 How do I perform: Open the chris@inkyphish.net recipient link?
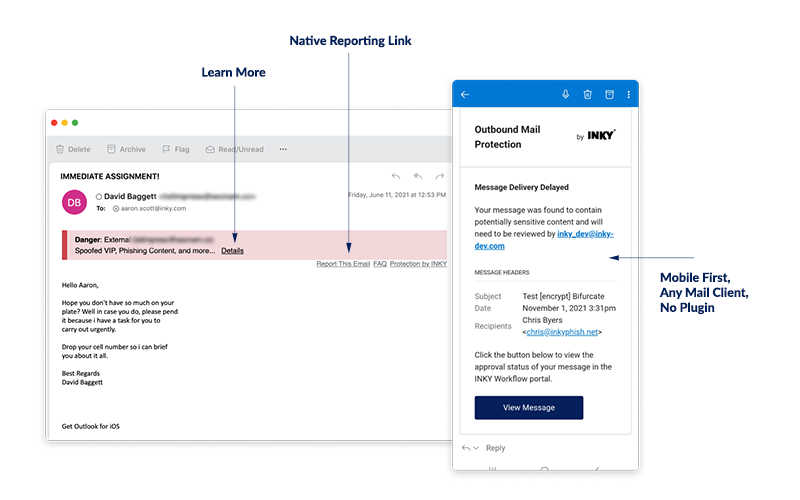[x=562, y=332]
